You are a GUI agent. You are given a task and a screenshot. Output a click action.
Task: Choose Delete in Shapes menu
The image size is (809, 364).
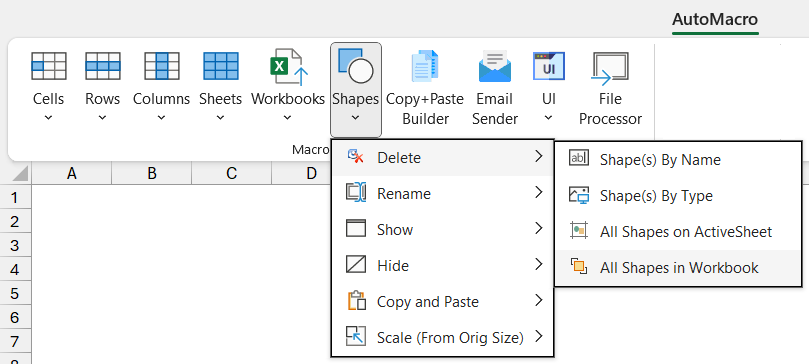point(443,157)
